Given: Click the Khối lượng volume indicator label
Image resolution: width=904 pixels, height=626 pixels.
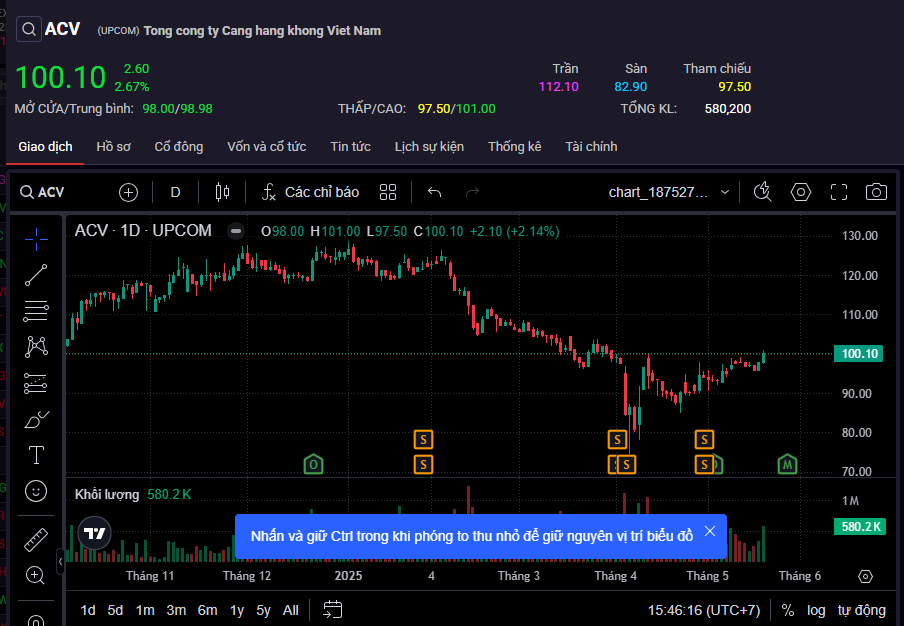Looking at the screenshot, I should (x=107, y=494).
